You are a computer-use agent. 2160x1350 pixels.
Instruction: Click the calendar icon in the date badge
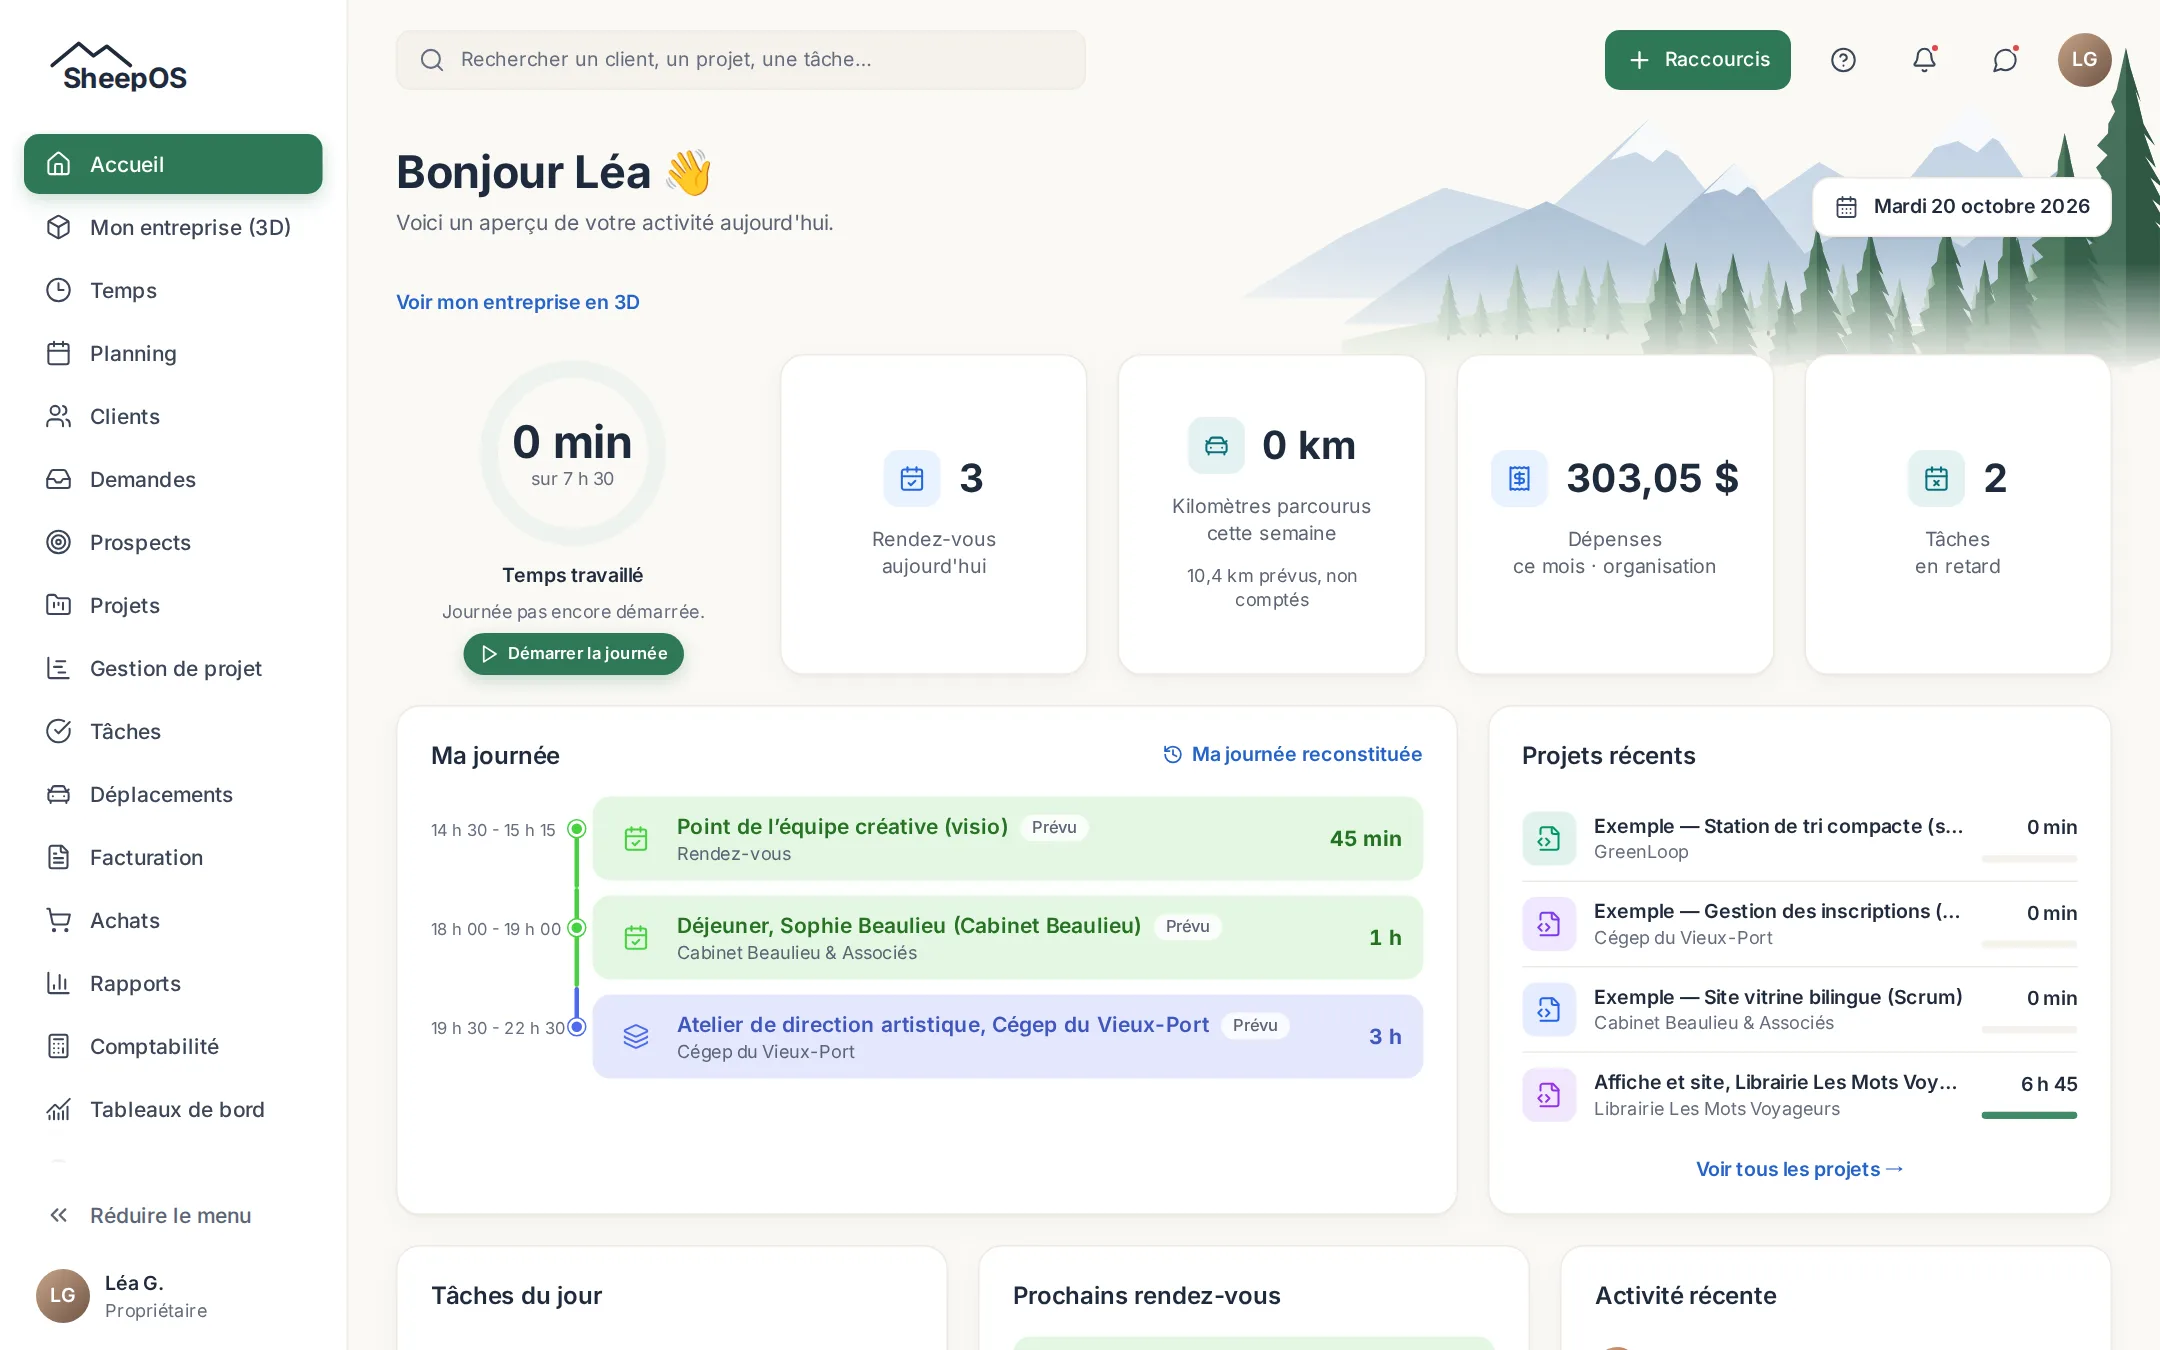1846,207
